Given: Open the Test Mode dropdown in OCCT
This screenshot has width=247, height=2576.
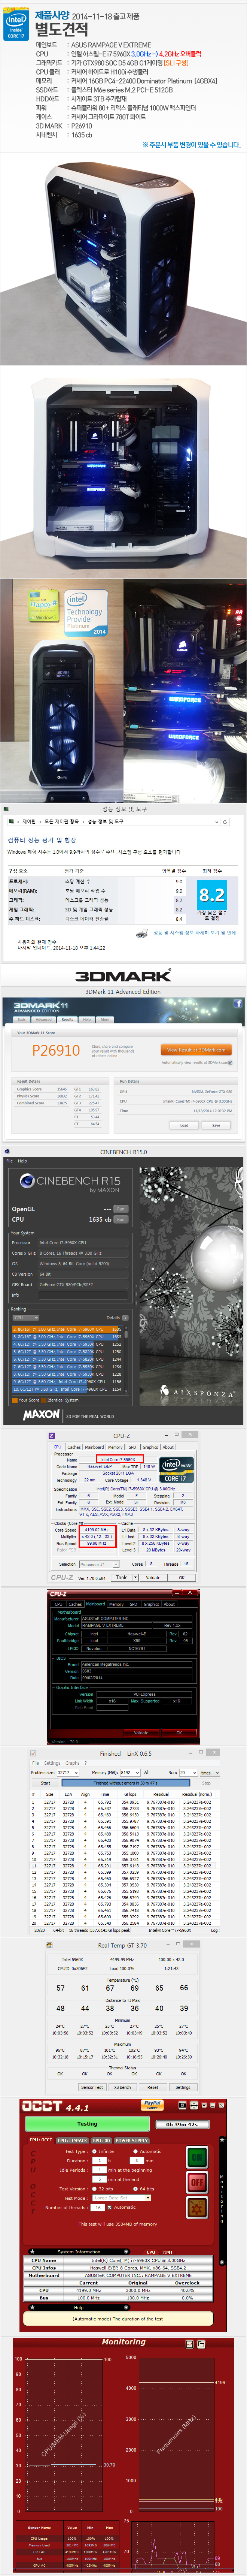Looking at the screenshot, I should pyautogui.click(x=121, y=2197).
